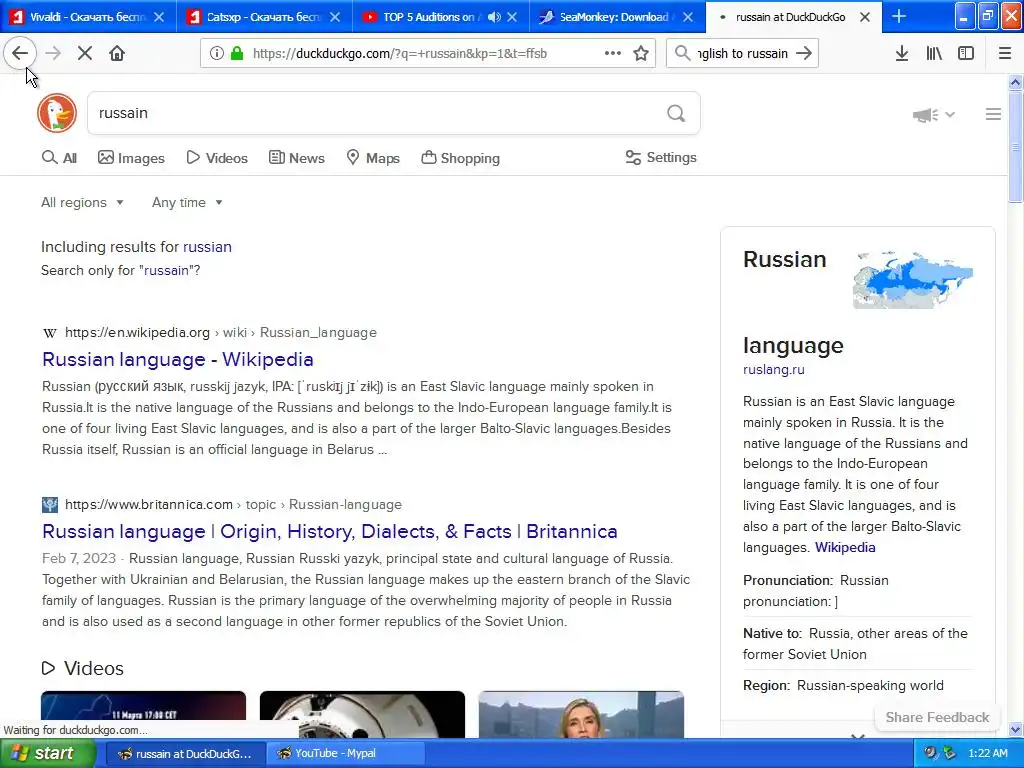Select the Videos search category
Image resolution: width=1024 pixels, height=768 pixels.
coord(217,158)
